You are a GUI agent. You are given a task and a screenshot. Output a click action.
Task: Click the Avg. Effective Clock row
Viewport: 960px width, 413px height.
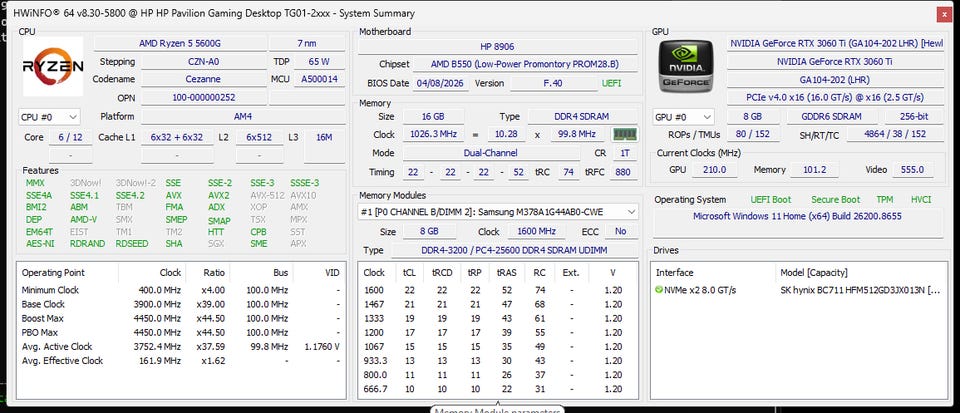(181, 361)
